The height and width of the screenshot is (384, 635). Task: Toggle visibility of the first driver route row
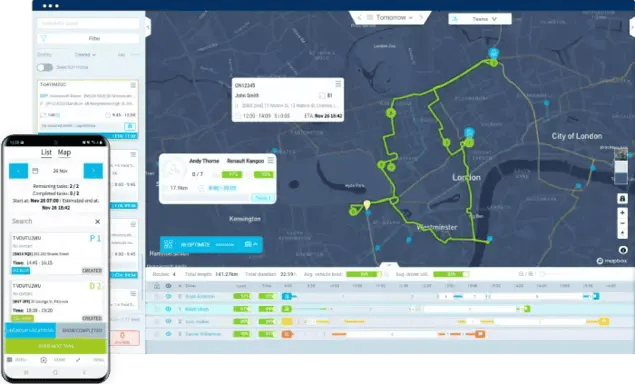[x=168, y=297]
